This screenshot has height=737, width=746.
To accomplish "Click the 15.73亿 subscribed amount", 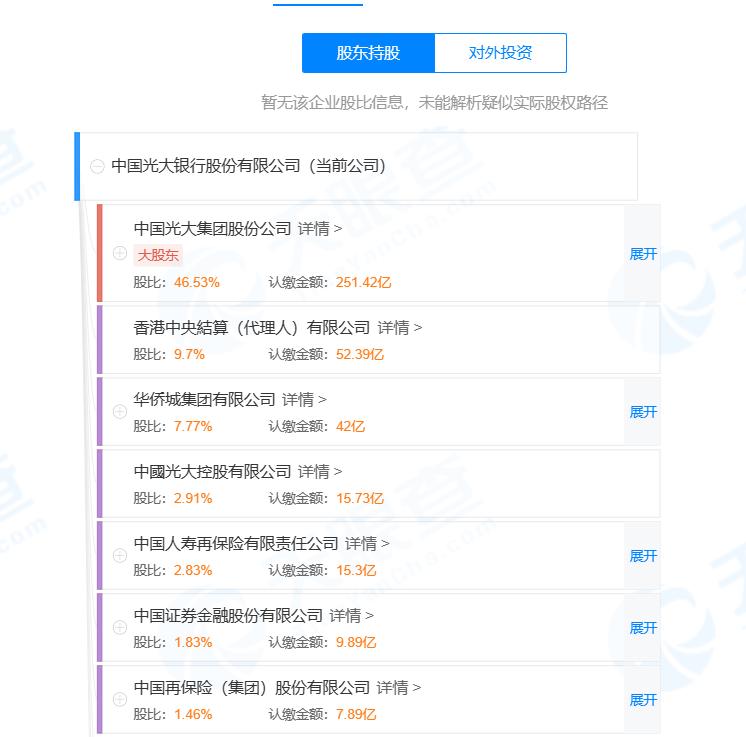I will (359, 498).
